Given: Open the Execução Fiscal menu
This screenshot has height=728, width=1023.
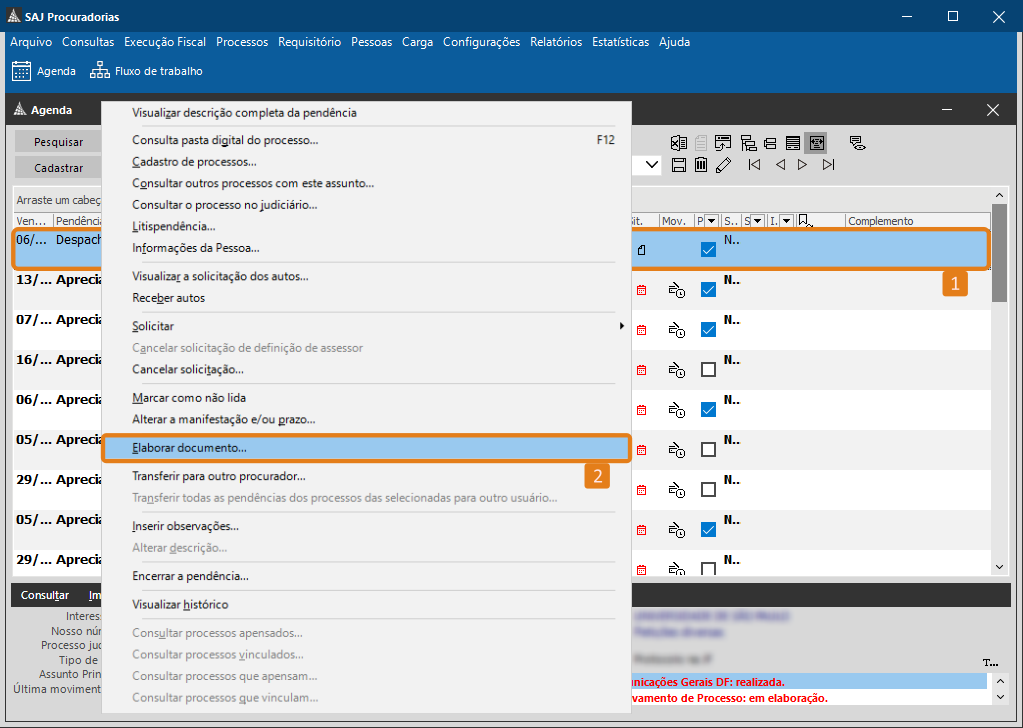Looking at the screenshot, I should click(x=165, y=42).
